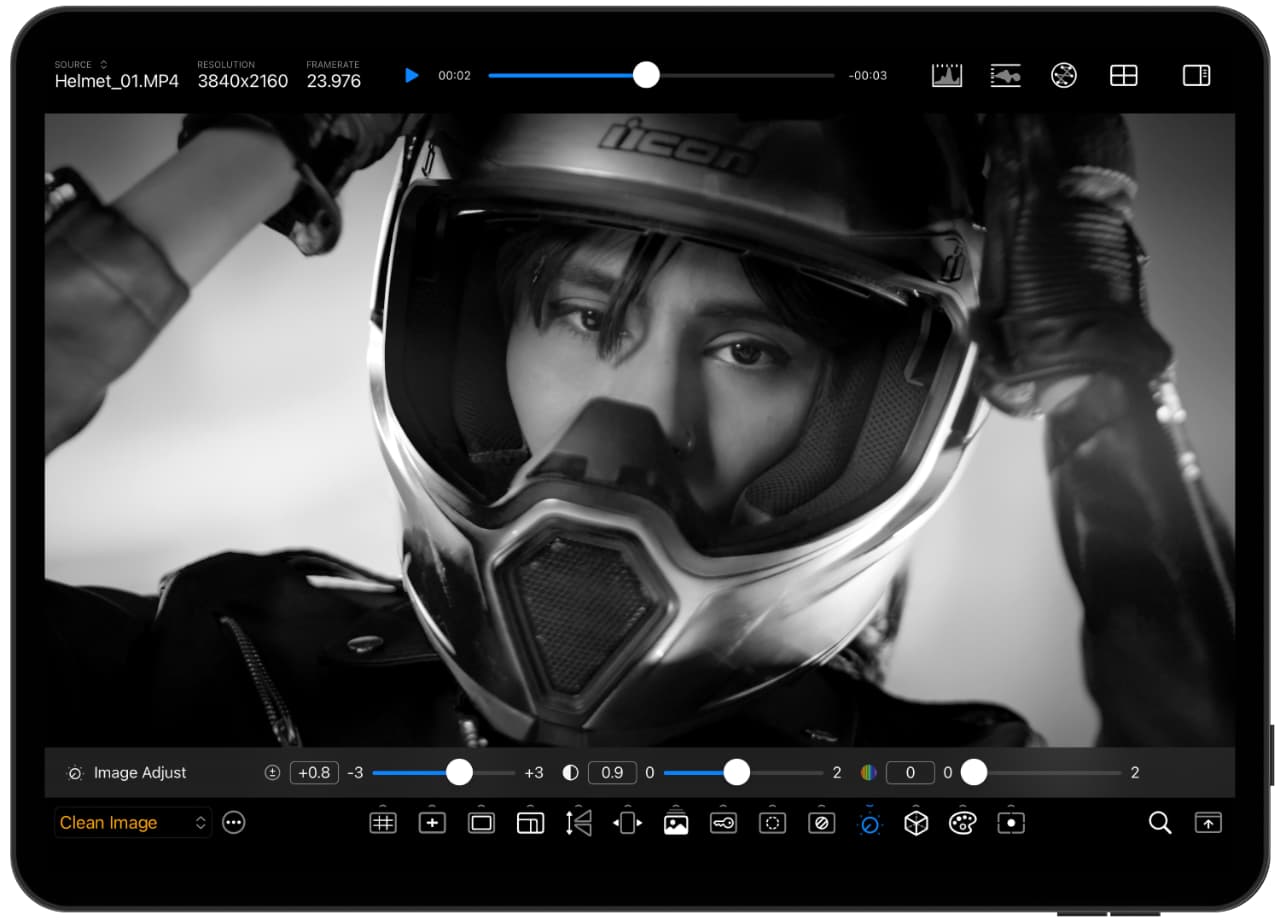Viewport: 1280px width, 922px height.
Task: Toggle the 3D LUT cube tool
Action: point(916,822)
